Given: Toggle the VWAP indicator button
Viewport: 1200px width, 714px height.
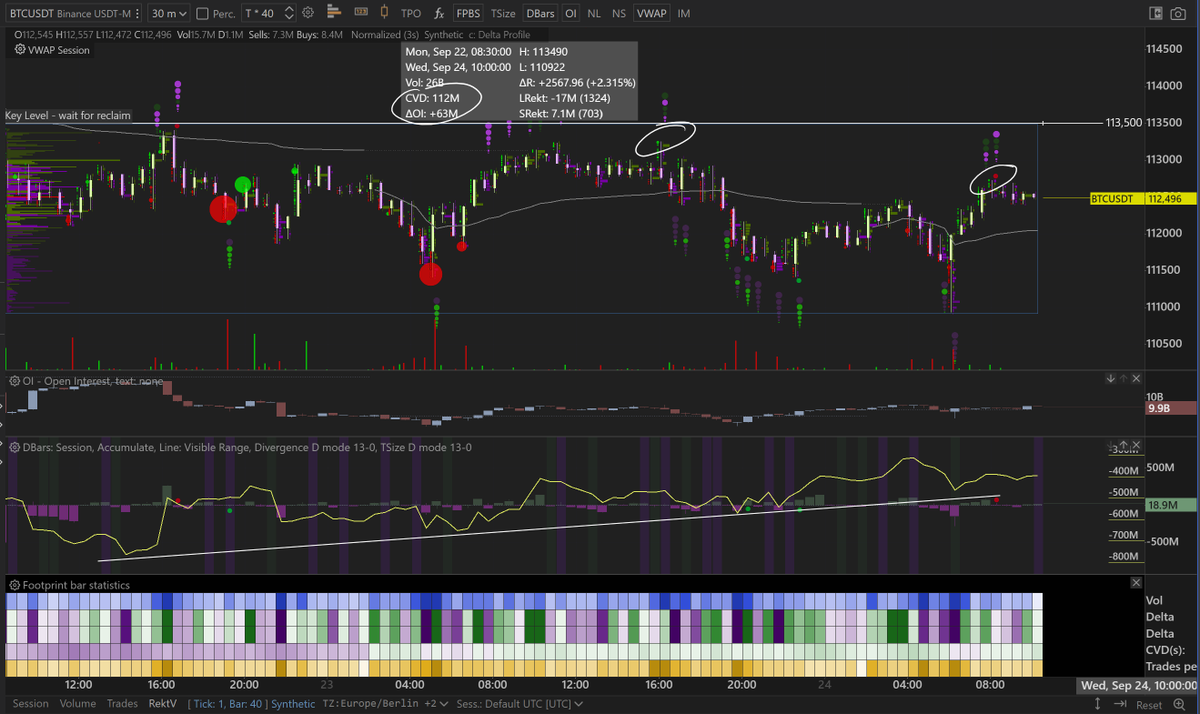Looking at the screenshot, I should pyautogui.click(x=651, y=13).
